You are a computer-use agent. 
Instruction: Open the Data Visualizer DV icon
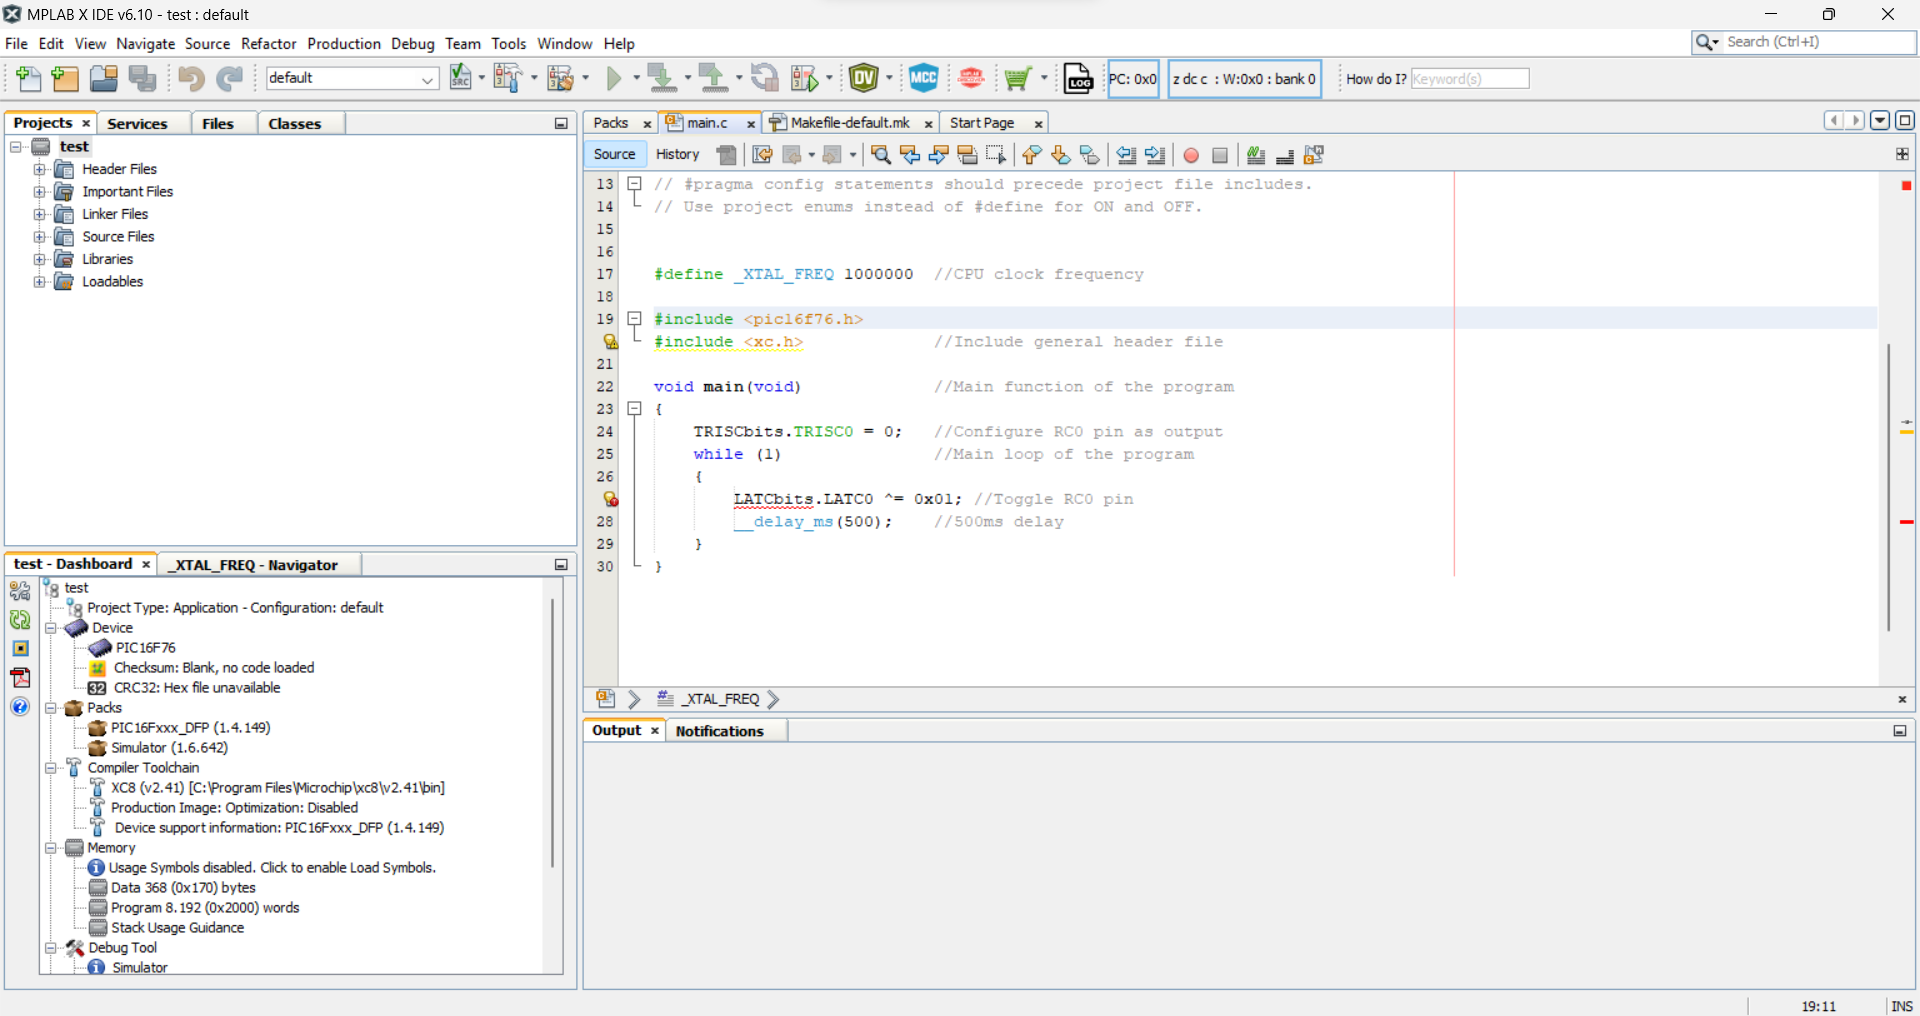863,78
